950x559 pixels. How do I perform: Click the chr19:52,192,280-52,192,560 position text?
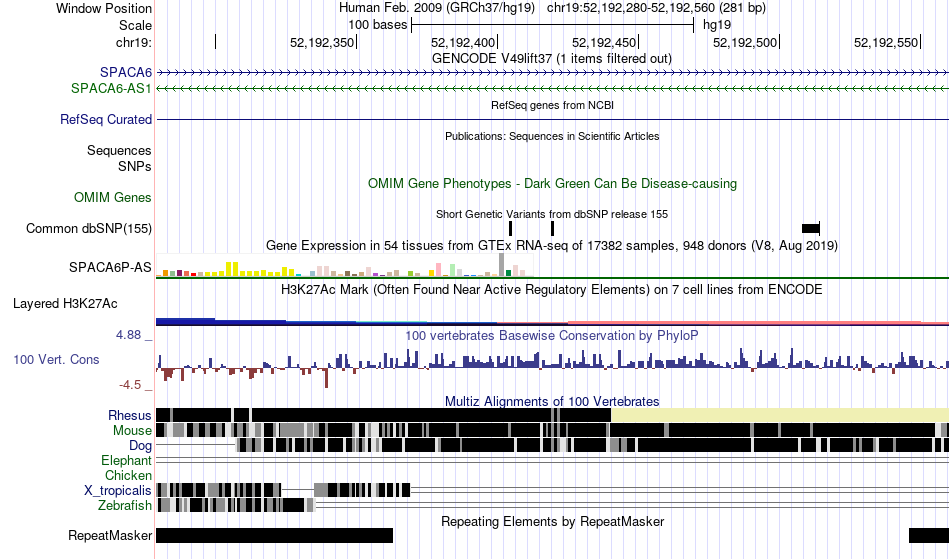point(656,8)
